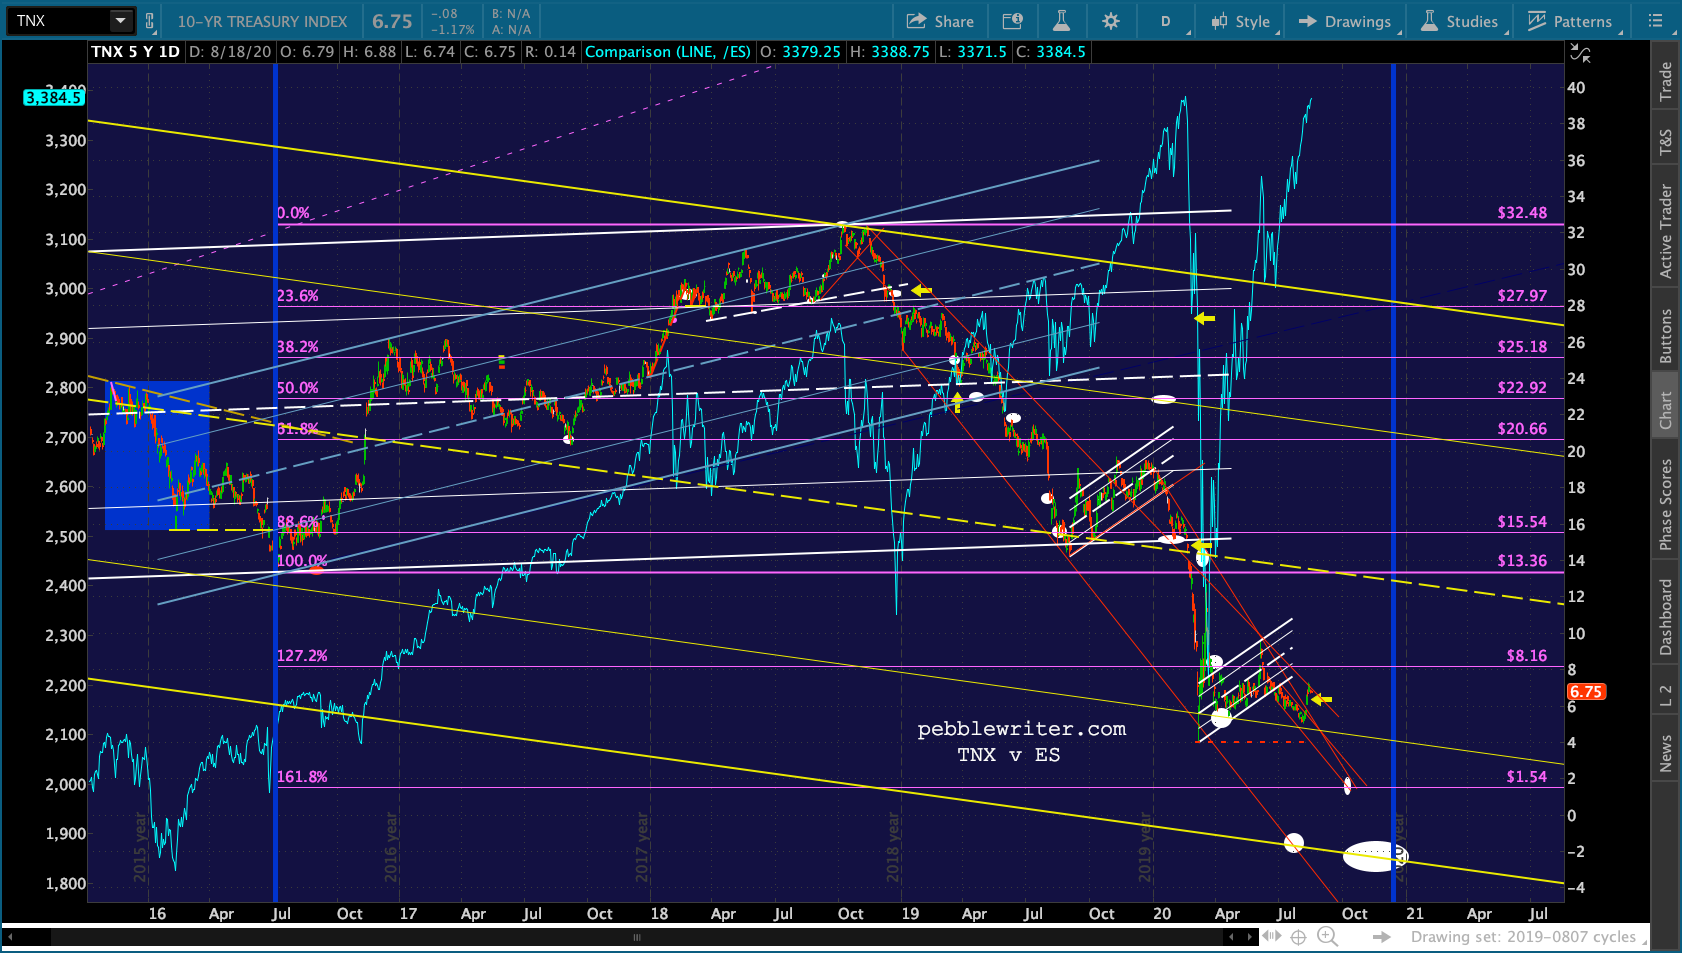Click the 23.6% retracement label
Screen dimensions: 1682x953
click(298, 295)
